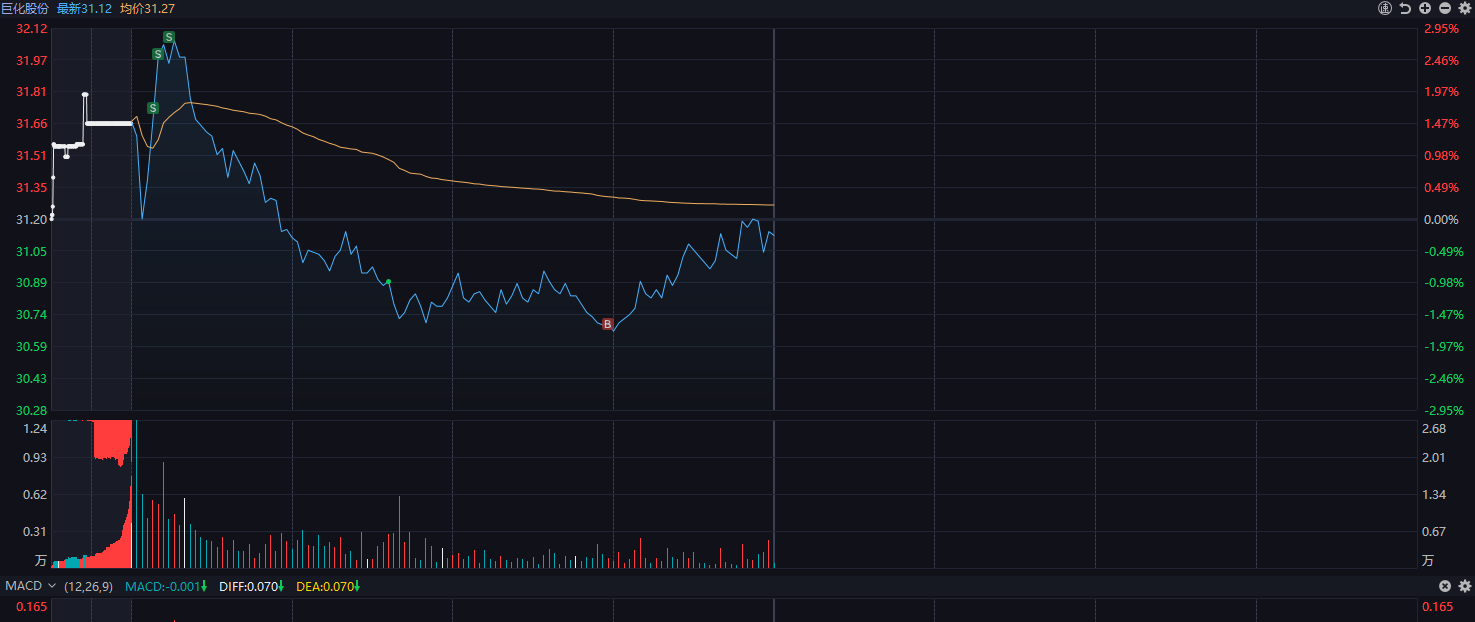Click the topmost S sell marker at peak
Screen dimensions: 1475x622
[169, 37]
